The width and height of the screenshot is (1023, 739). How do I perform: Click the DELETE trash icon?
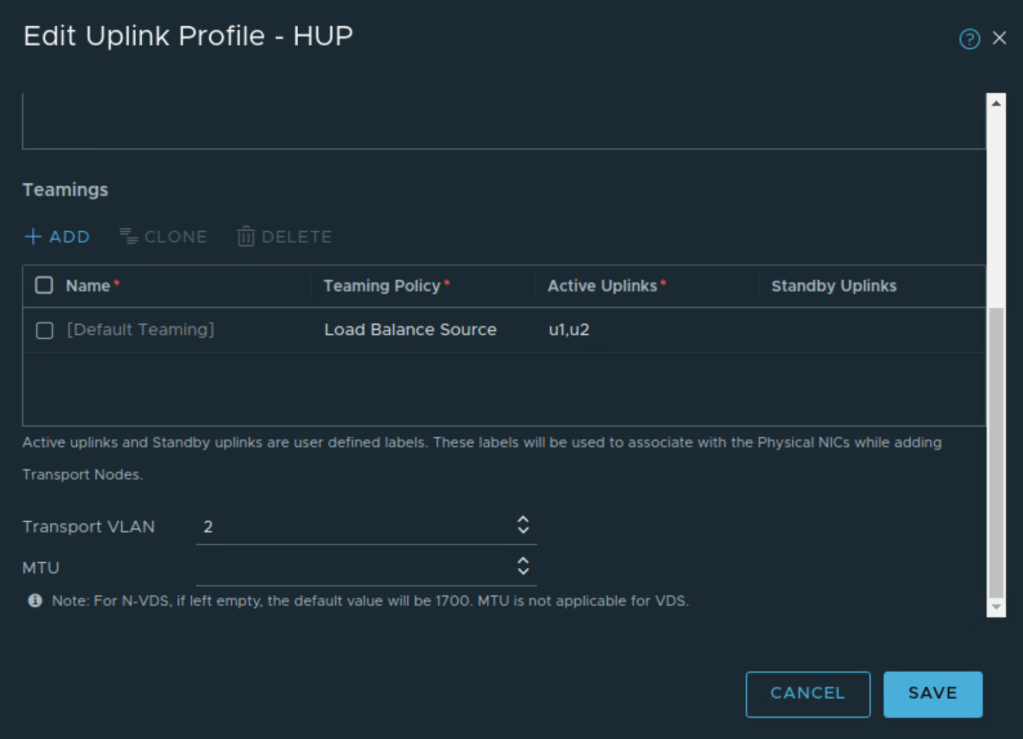(x=246, y=237)
